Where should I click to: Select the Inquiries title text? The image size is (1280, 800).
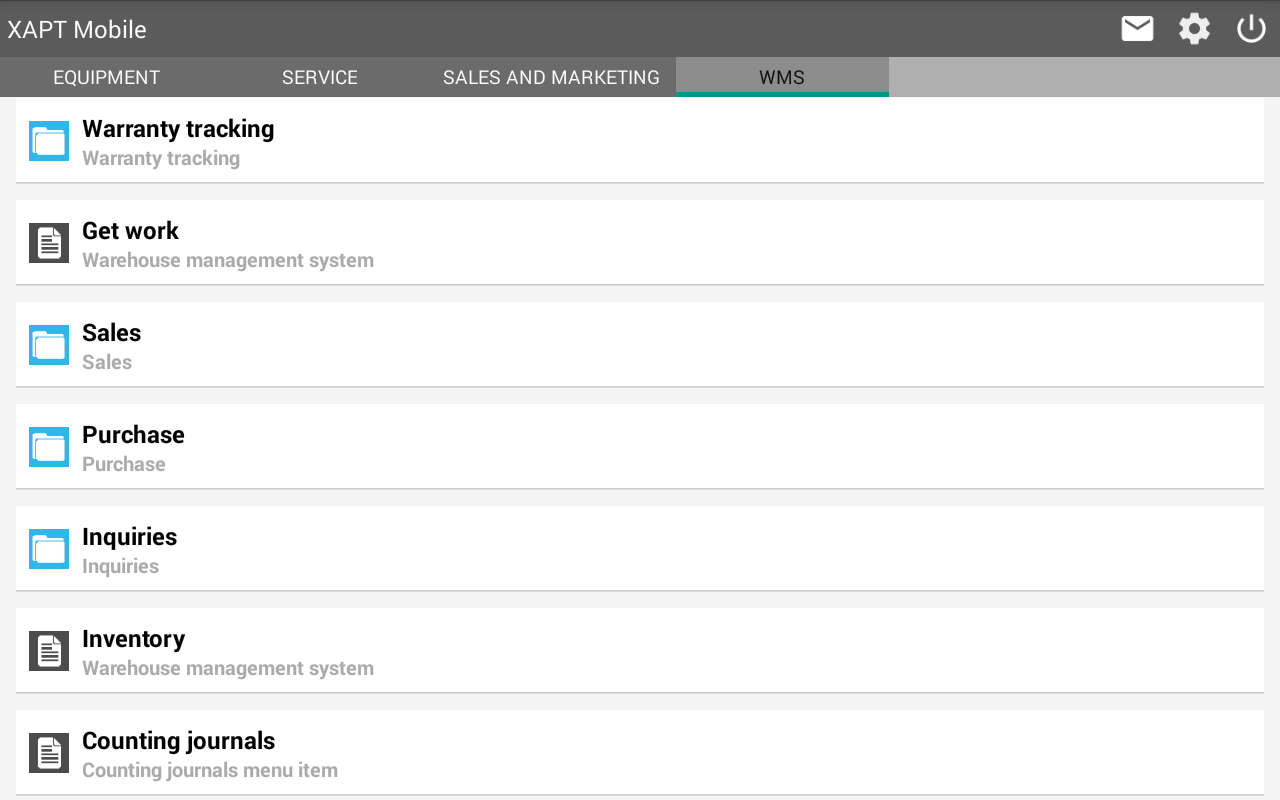129,537
